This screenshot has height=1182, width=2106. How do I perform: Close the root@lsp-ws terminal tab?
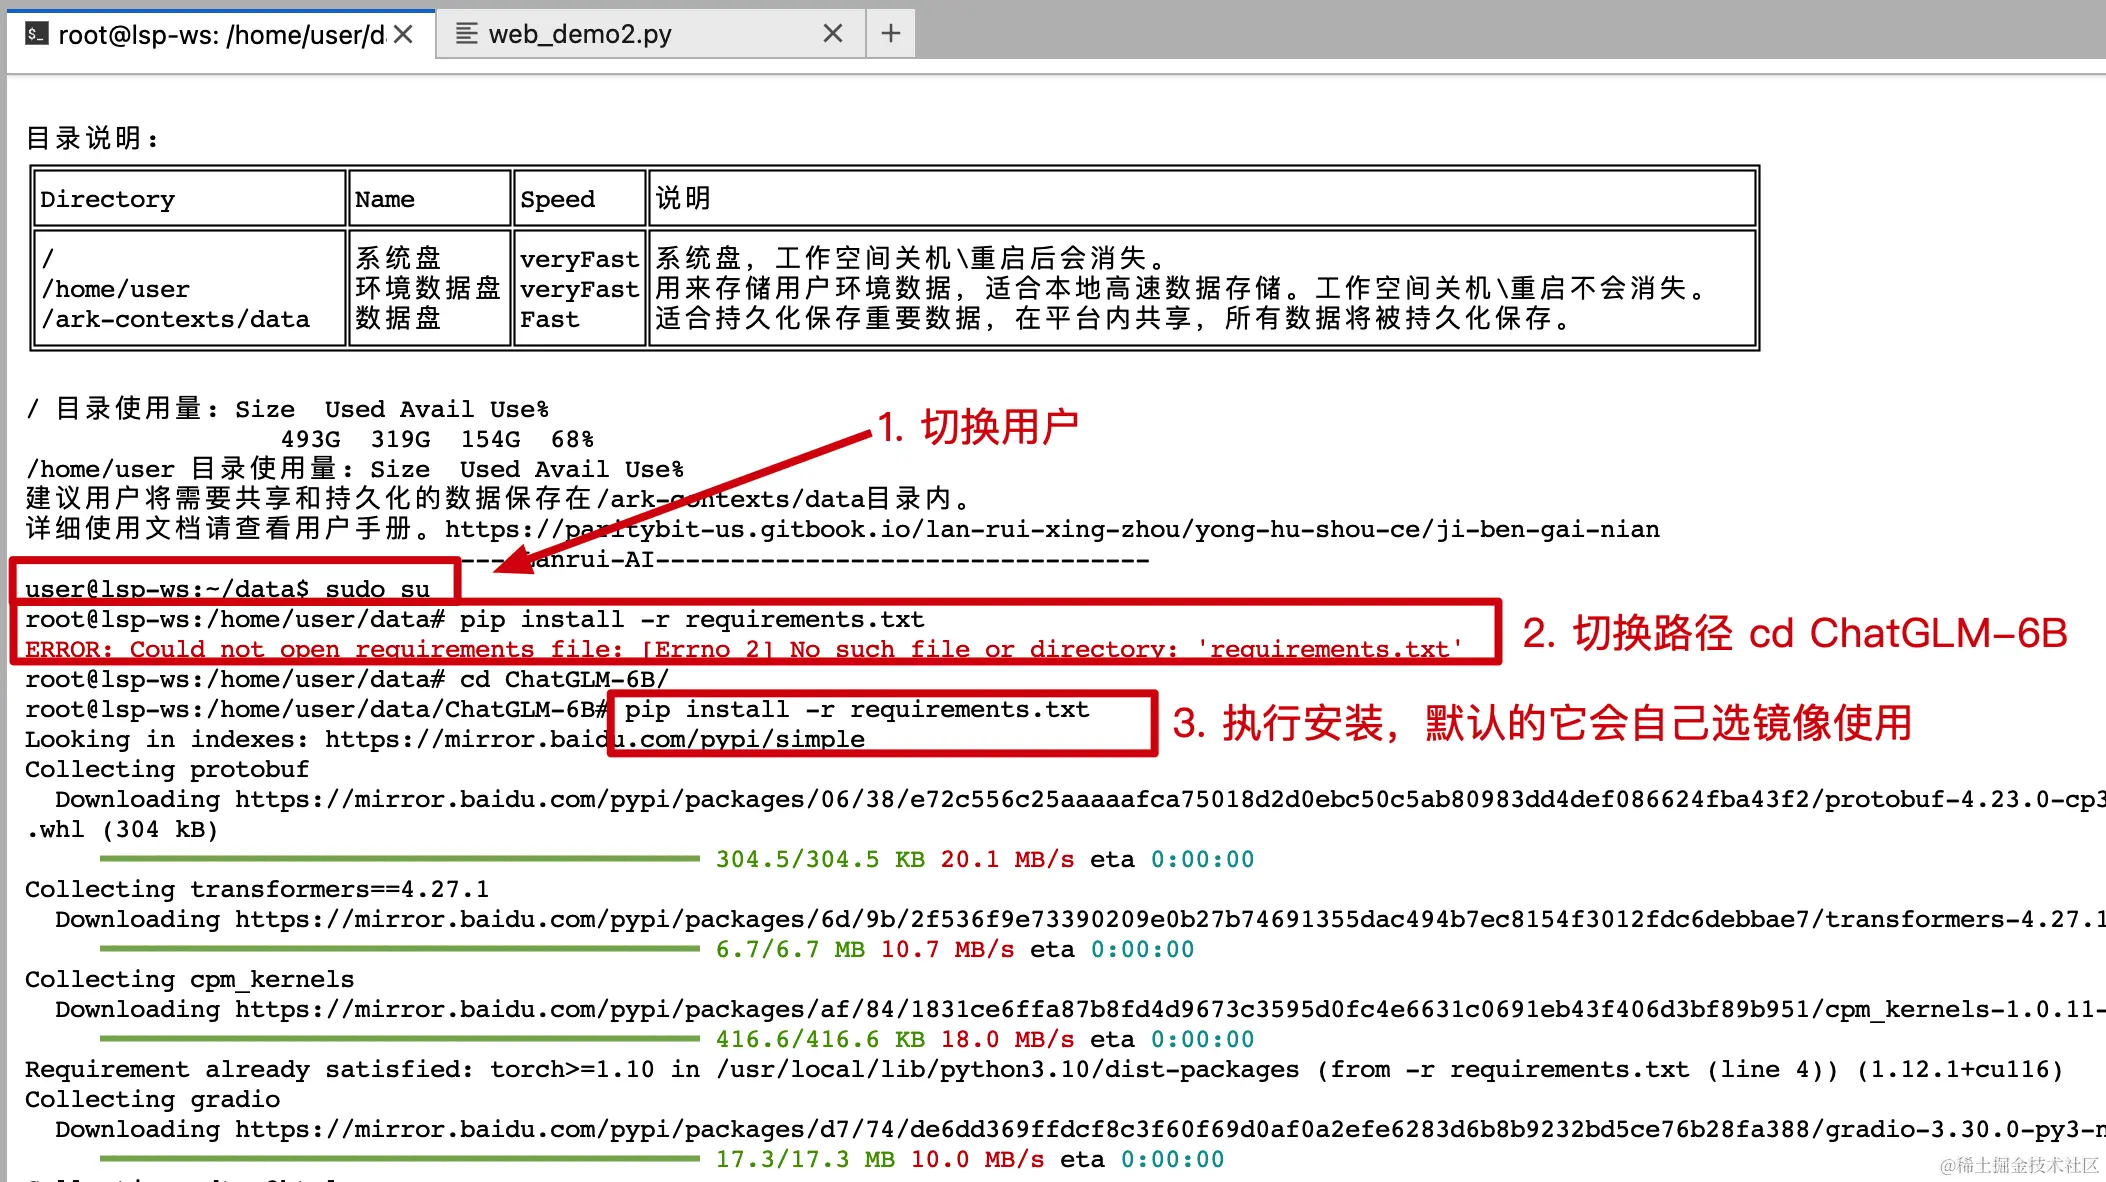(x=404, y=34)
